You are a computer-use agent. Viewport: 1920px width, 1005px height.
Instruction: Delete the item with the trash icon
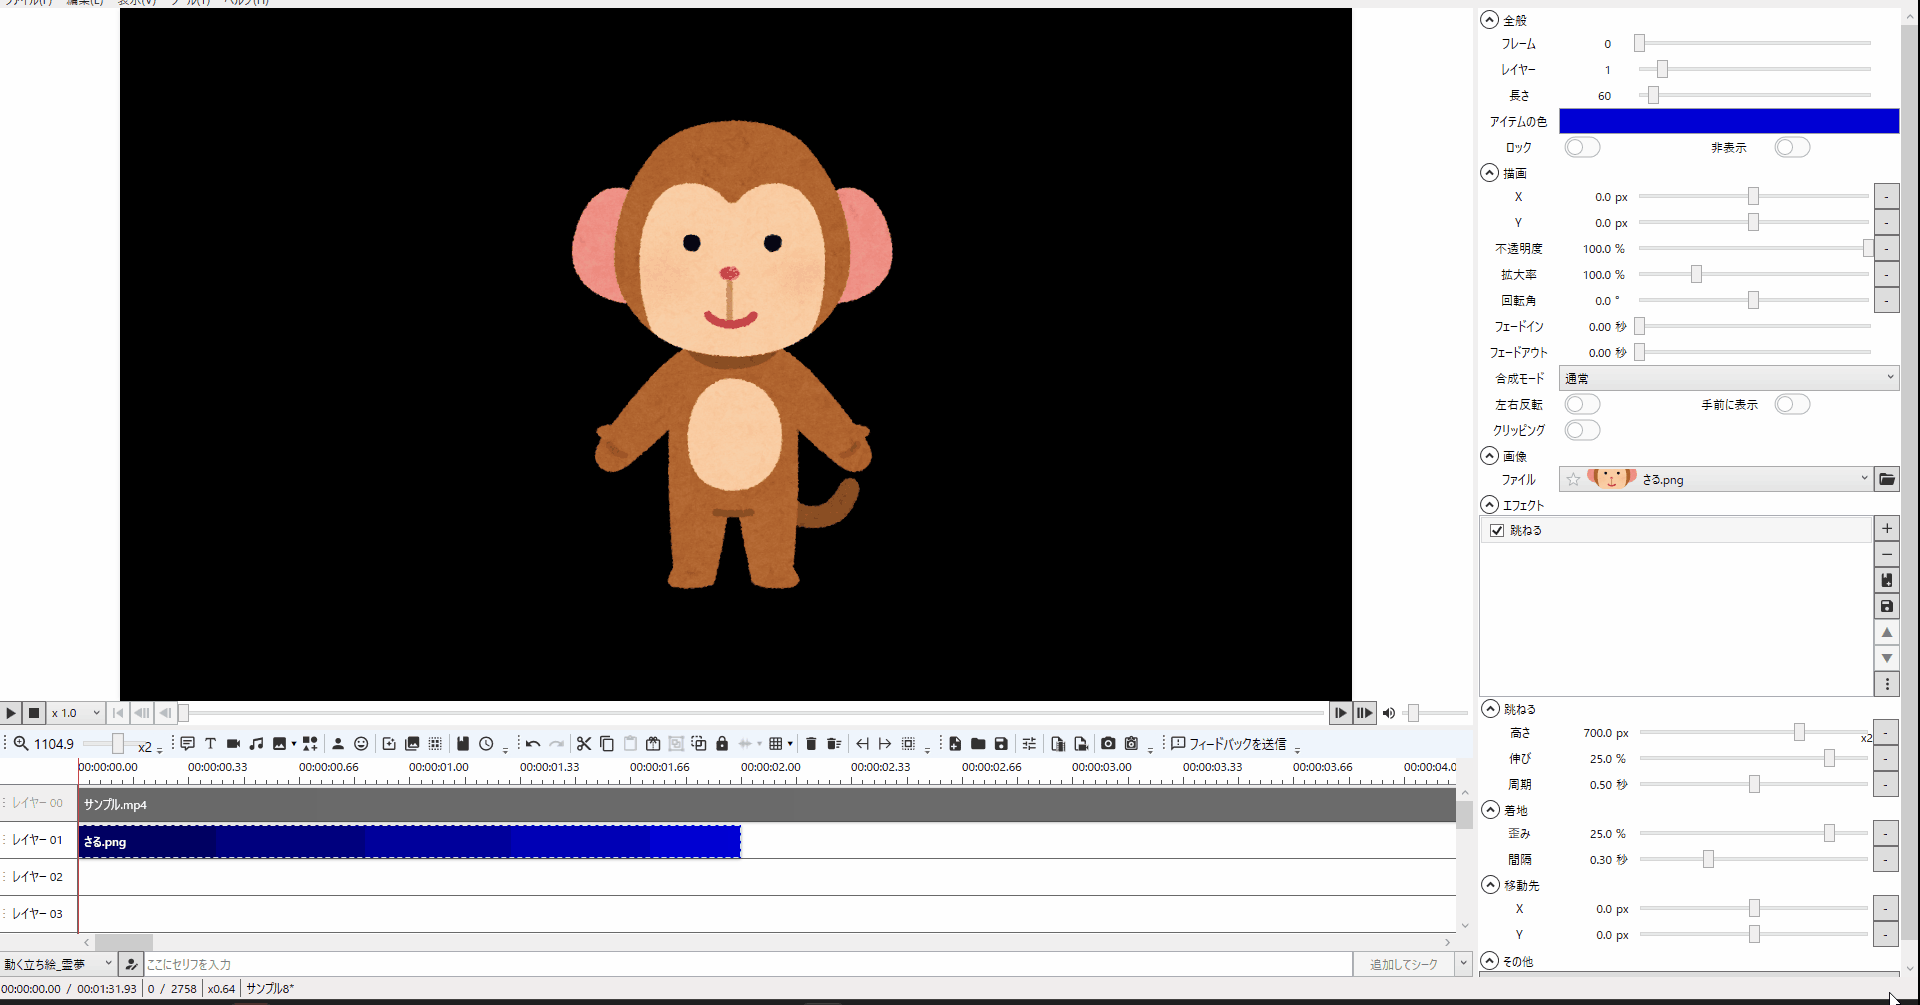[811, 743]
